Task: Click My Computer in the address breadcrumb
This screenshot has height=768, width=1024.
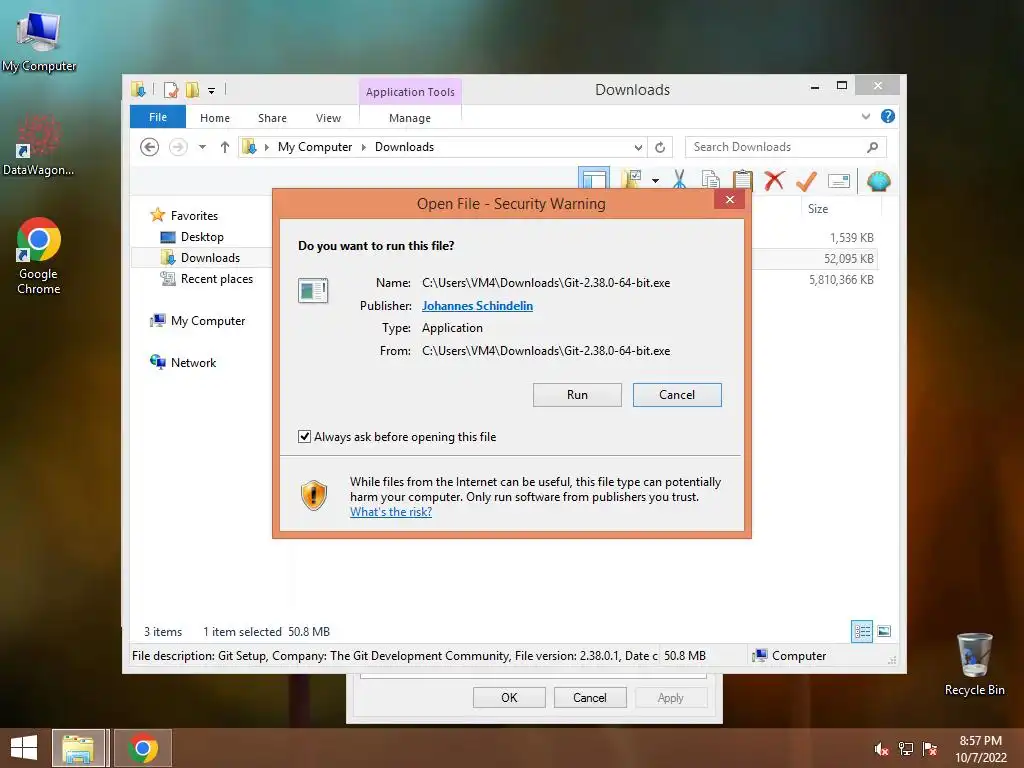Action: click(x=315, y=147)
